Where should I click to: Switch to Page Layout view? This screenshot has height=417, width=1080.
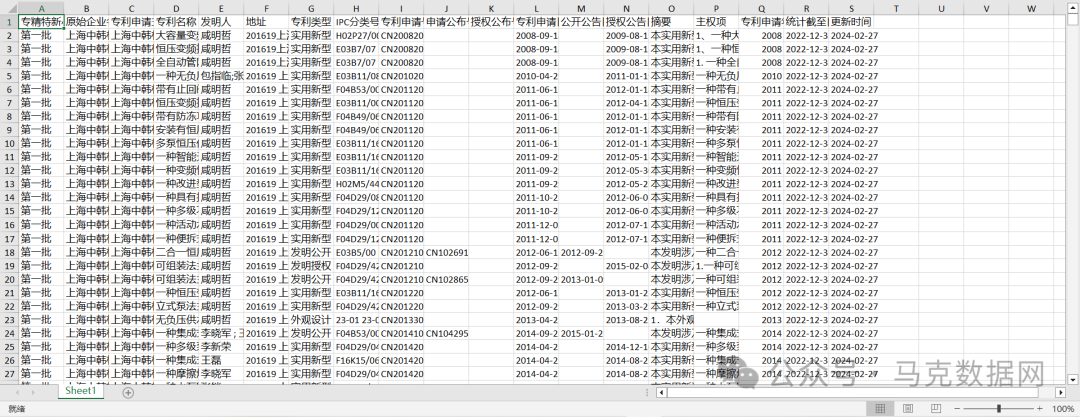[908, 409]
